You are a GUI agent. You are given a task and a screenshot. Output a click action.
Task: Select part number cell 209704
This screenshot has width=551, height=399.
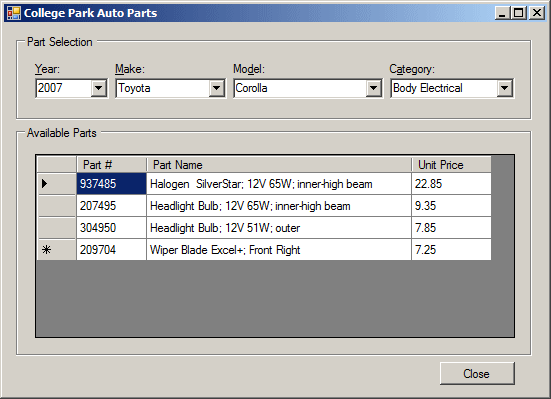tap(111, 250)
